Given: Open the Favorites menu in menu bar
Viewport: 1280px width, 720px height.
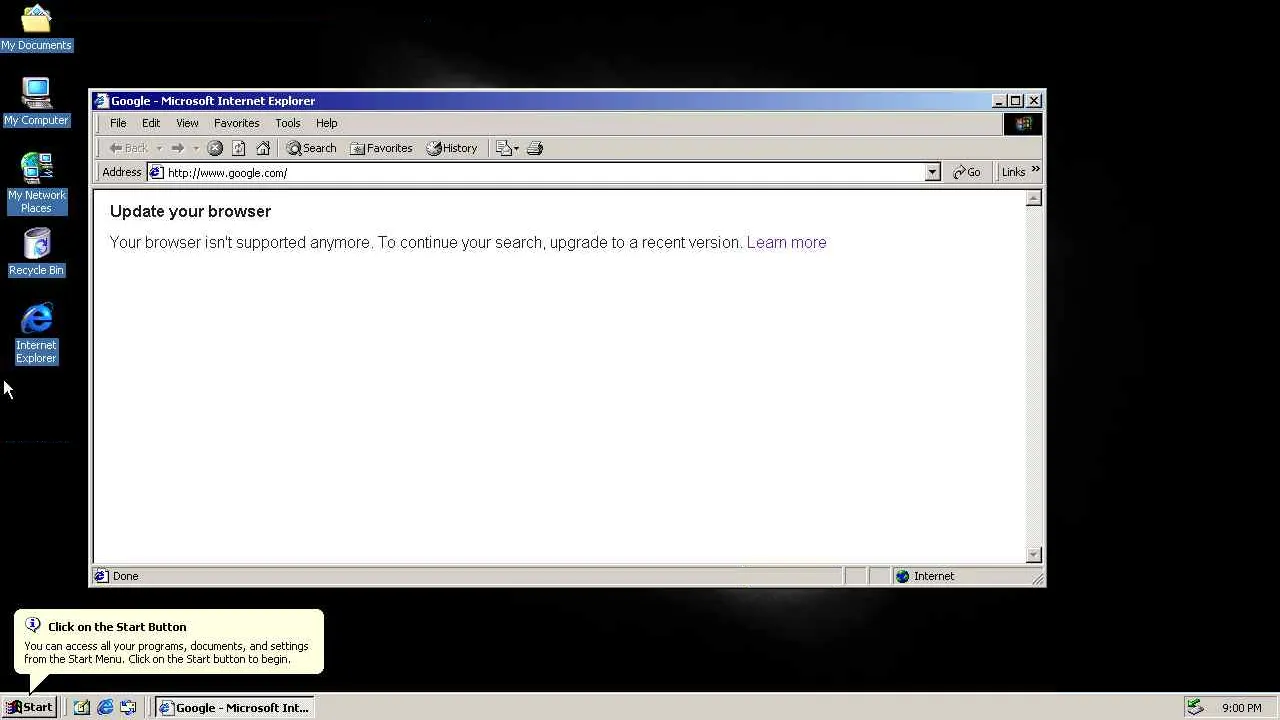Looking at the screenshot, I should (236, 123).
